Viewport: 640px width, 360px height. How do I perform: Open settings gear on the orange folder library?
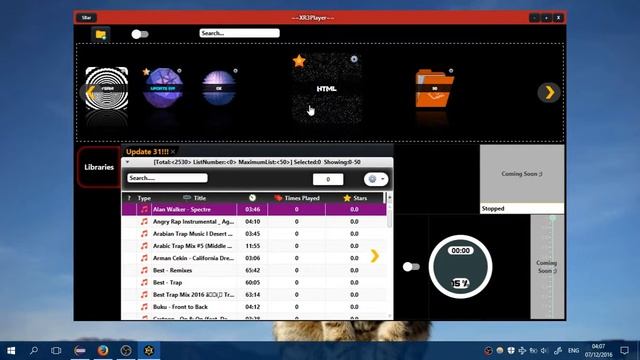(451, 71)
